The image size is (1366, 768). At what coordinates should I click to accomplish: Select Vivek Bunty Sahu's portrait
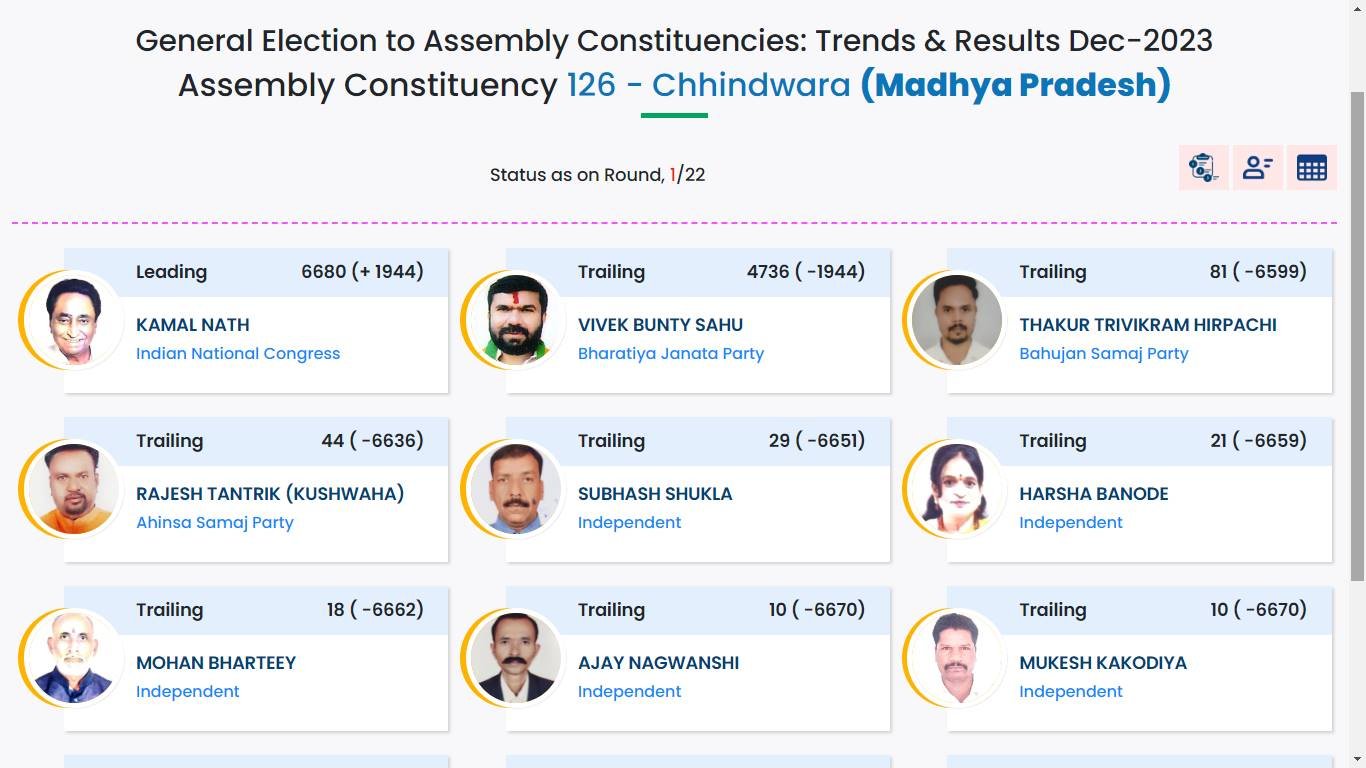(515, 320)
